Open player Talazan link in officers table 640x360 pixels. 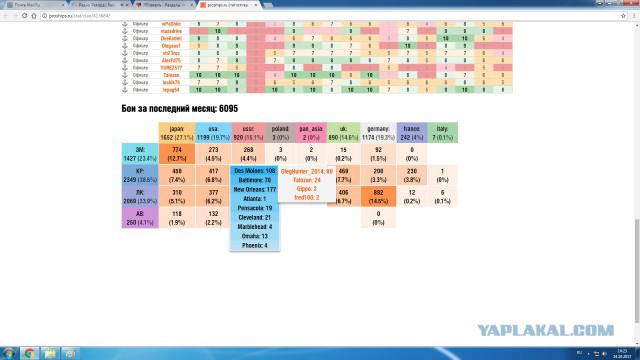[171, 75]
